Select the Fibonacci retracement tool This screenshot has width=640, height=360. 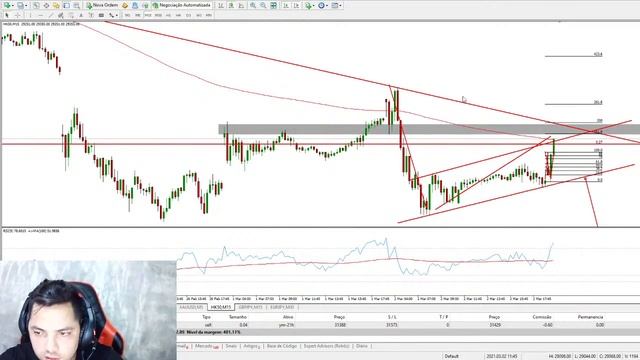[x=71, y=15]
